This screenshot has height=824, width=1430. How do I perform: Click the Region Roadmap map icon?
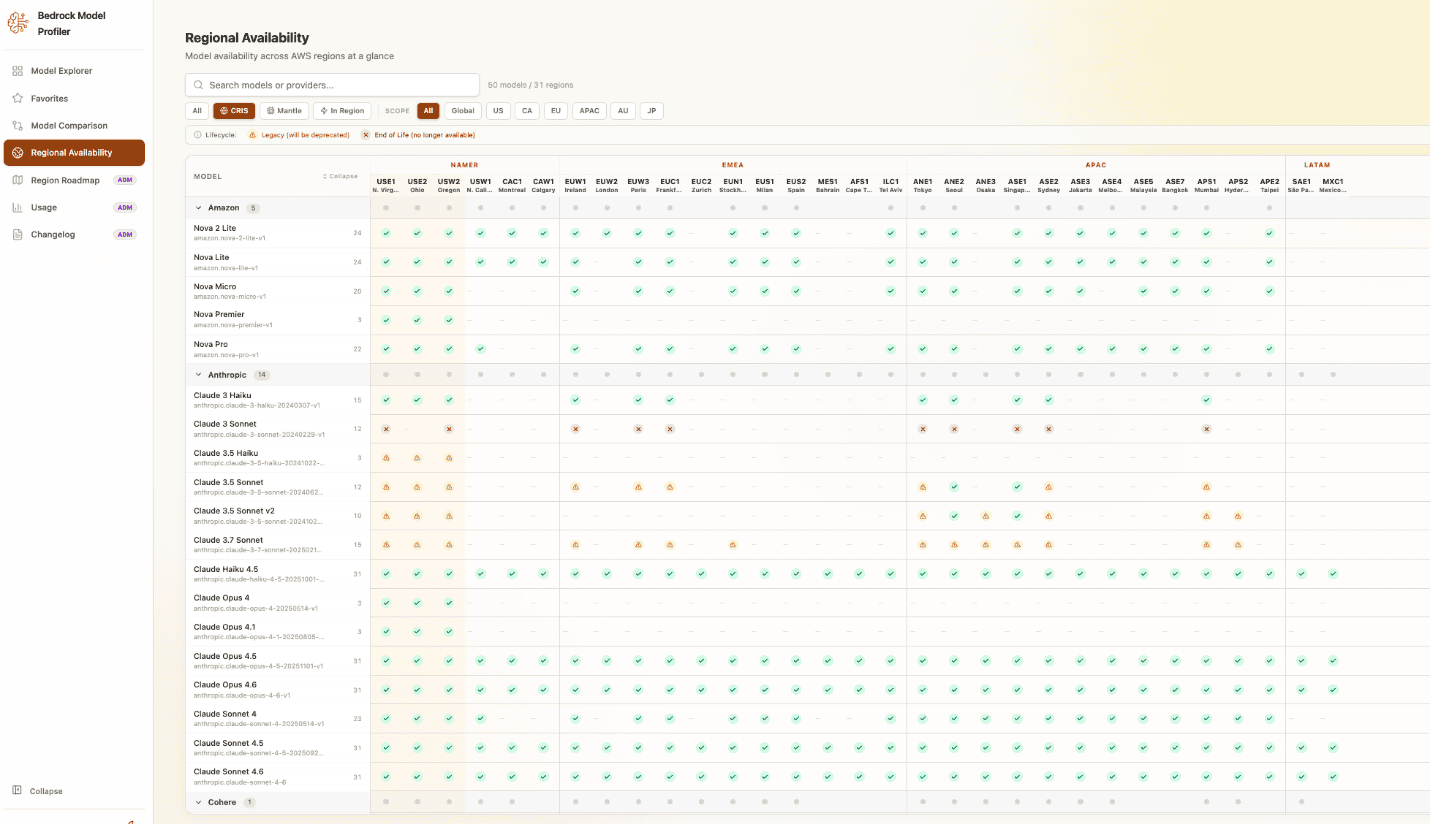(17, 180)
